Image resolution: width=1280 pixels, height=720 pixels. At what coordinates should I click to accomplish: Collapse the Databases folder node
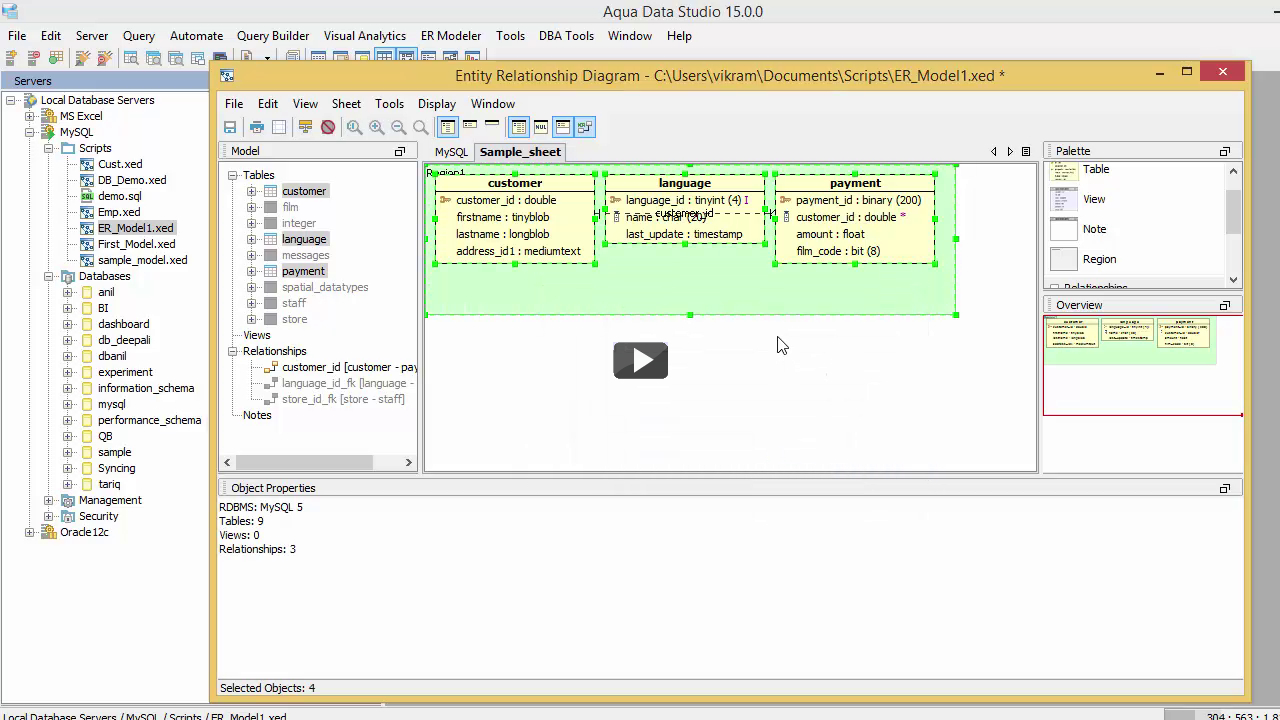(49, 276)
